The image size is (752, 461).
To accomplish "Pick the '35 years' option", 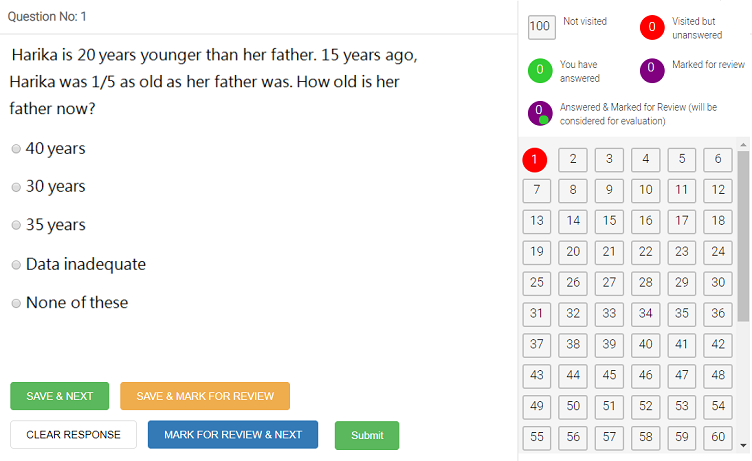I will [16, 225].
